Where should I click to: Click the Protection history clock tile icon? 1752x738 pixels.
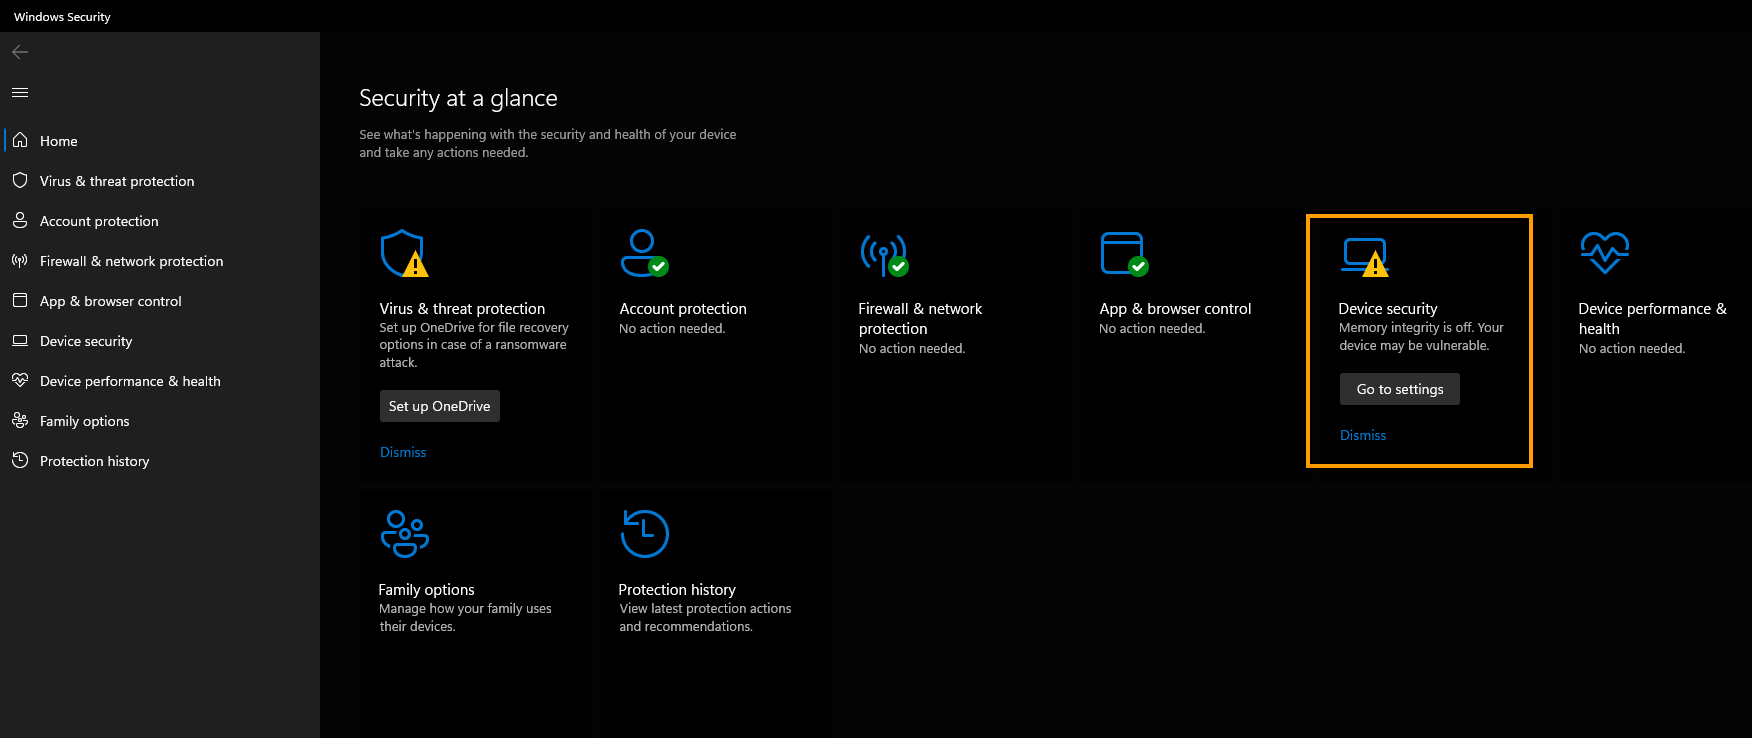(x=644, y=533)
